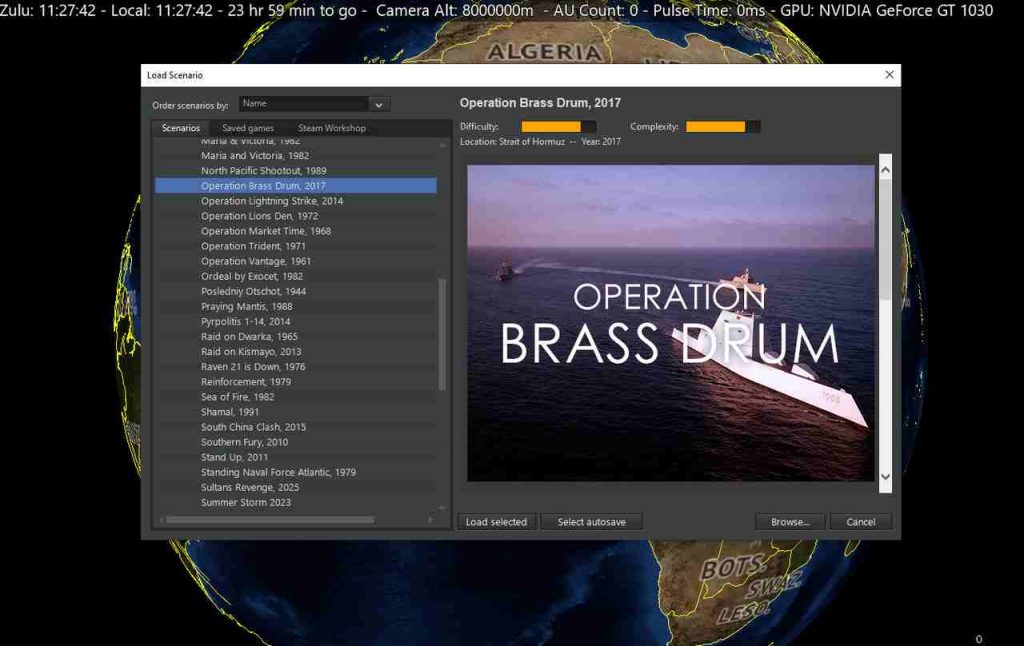The image size is (1024, 646).
Task: Close the Load Scenario dialog with X
Action: tap(889, 75)
